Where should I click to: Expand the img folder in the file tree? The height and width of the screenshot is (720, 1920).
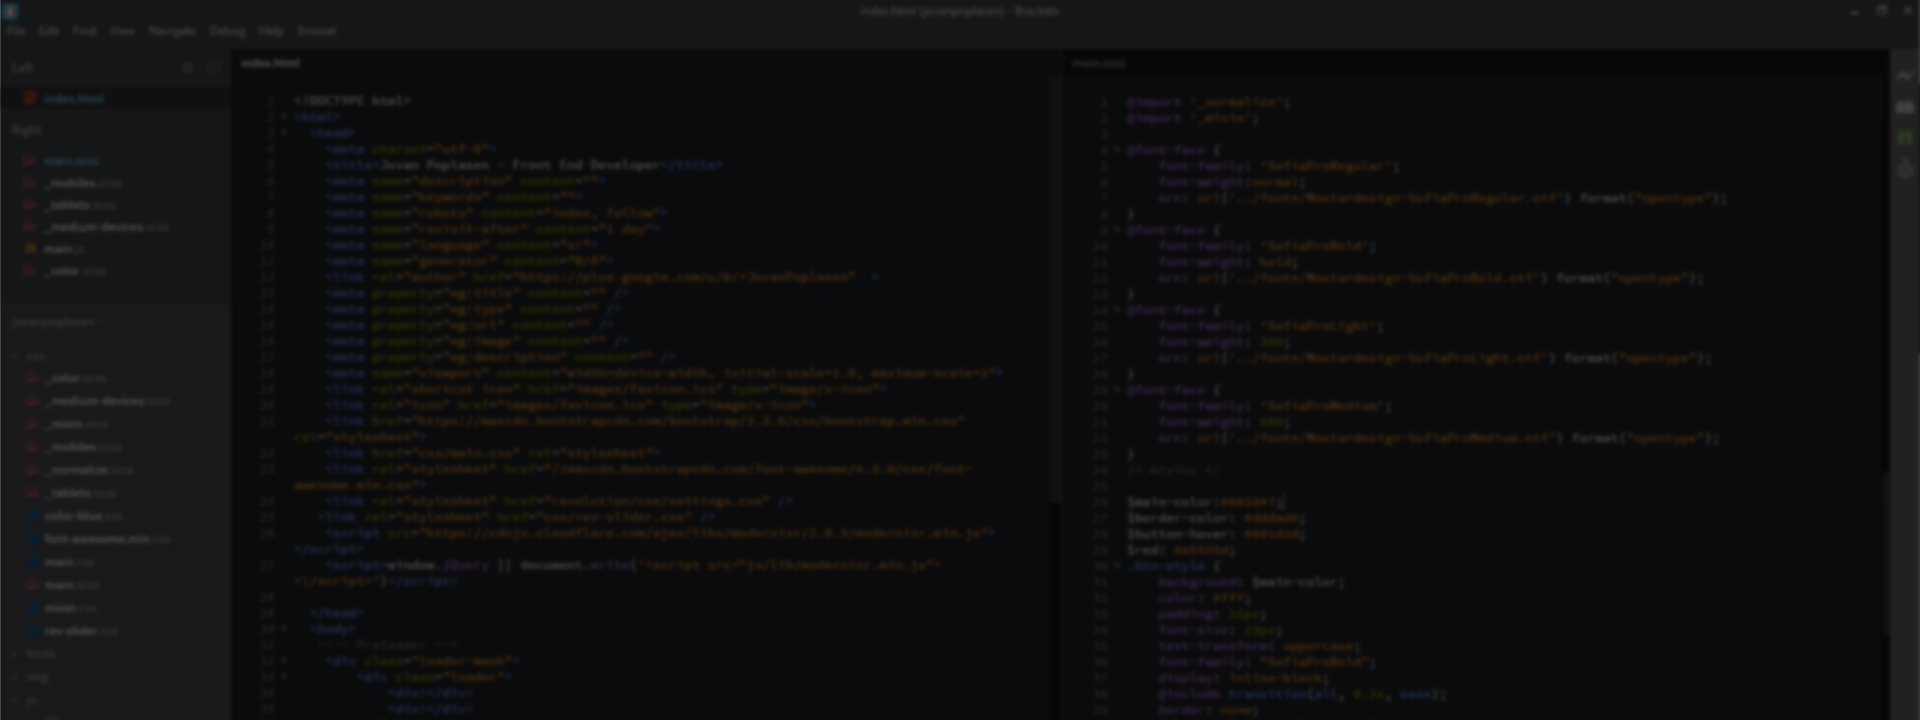pyautogui.click(x=17, y=678)
